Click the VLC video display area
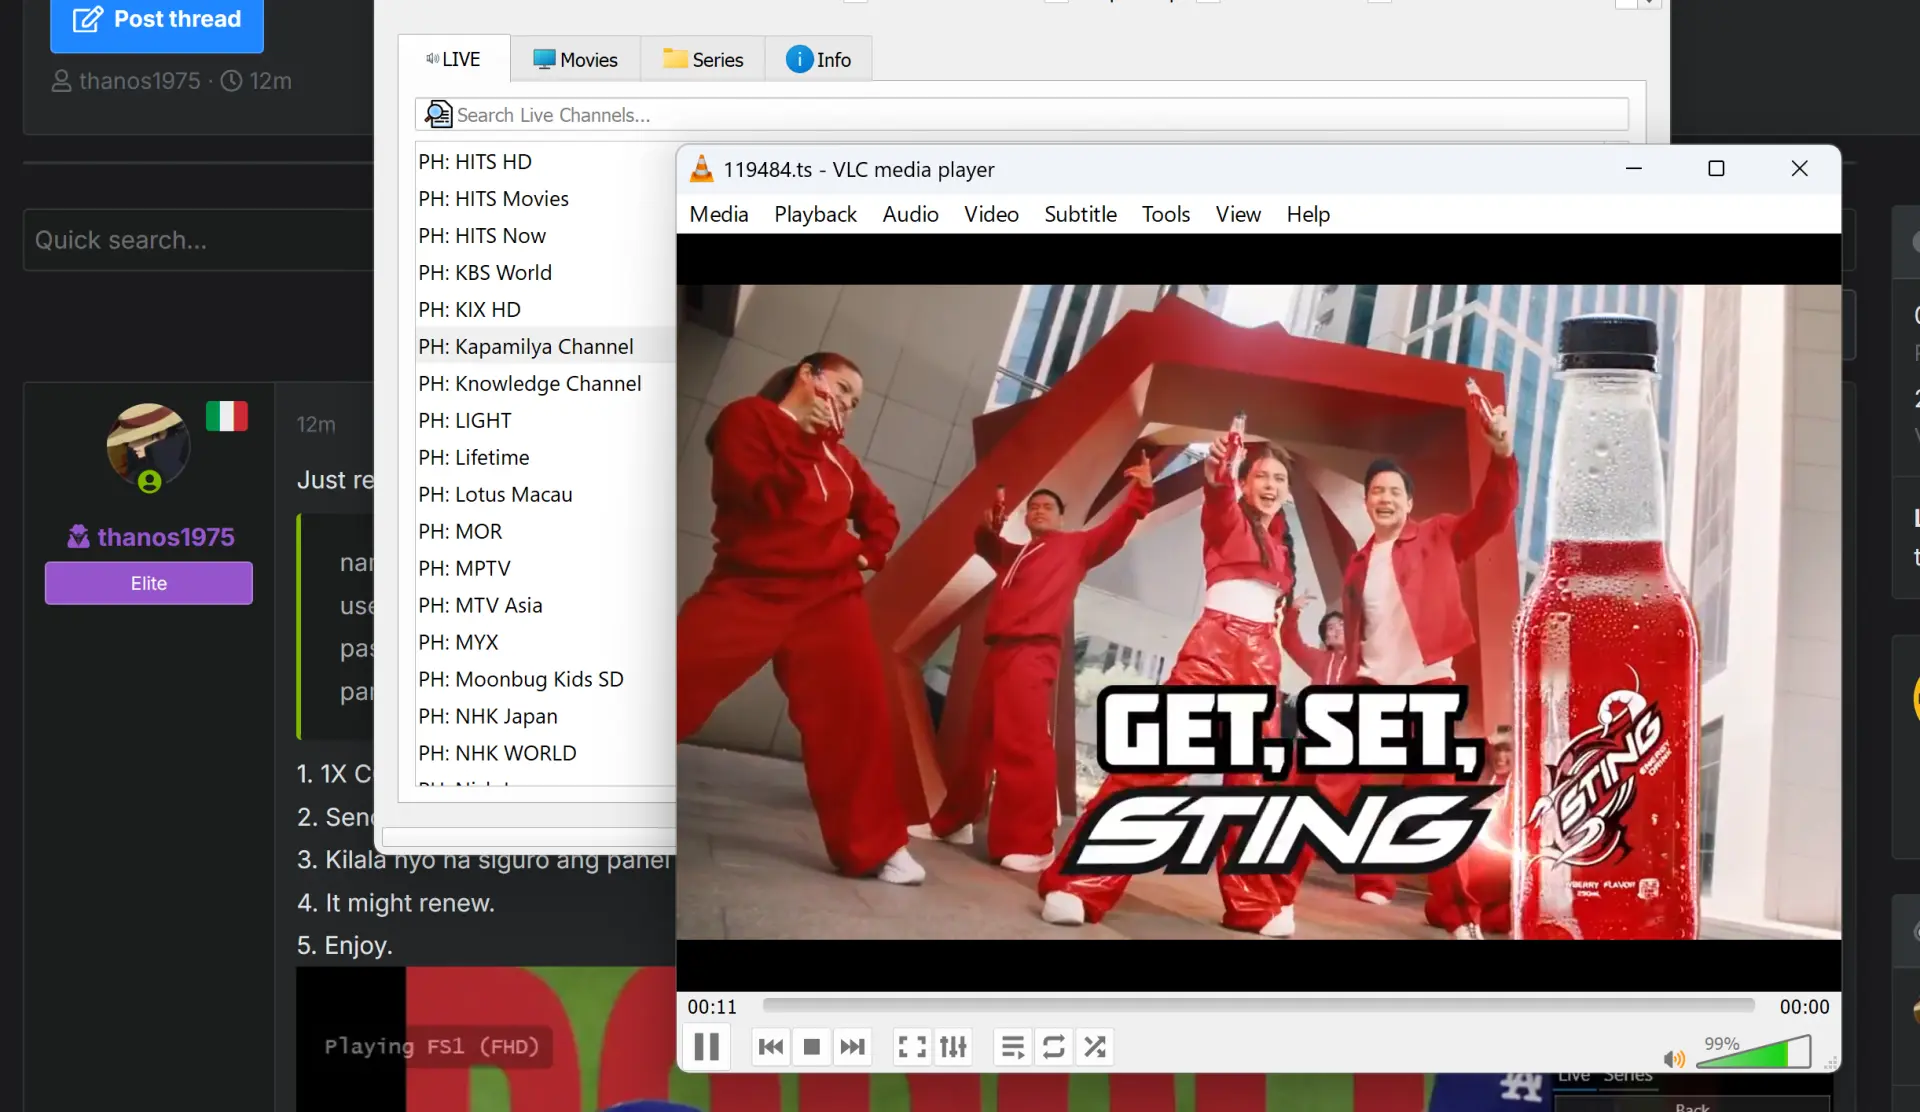The image size is (1920, 1112). [1258, 612]
